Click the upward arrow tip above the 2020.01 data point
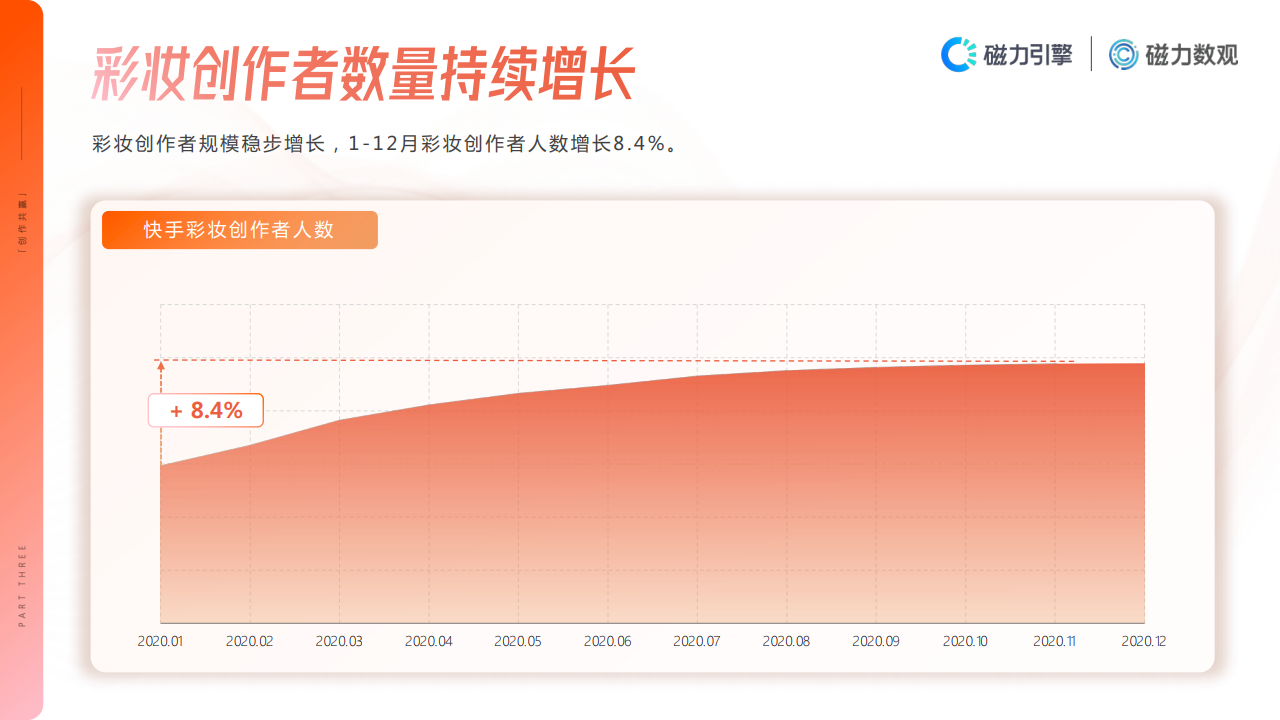This screenshot has height=720, width=1280. (x=161, y=366)
